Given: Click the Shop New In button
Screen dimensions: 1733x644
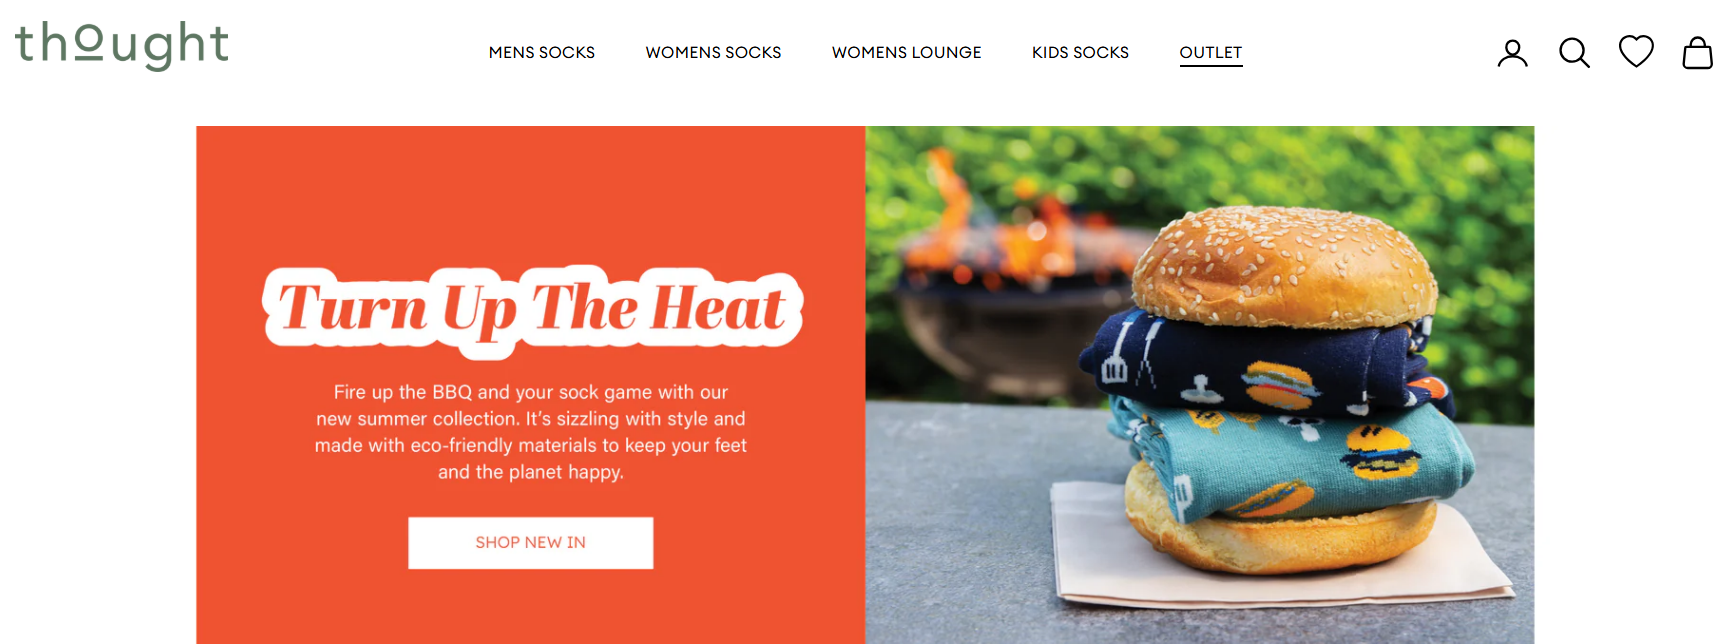Looking at the screenshot, I should point(531,543).
